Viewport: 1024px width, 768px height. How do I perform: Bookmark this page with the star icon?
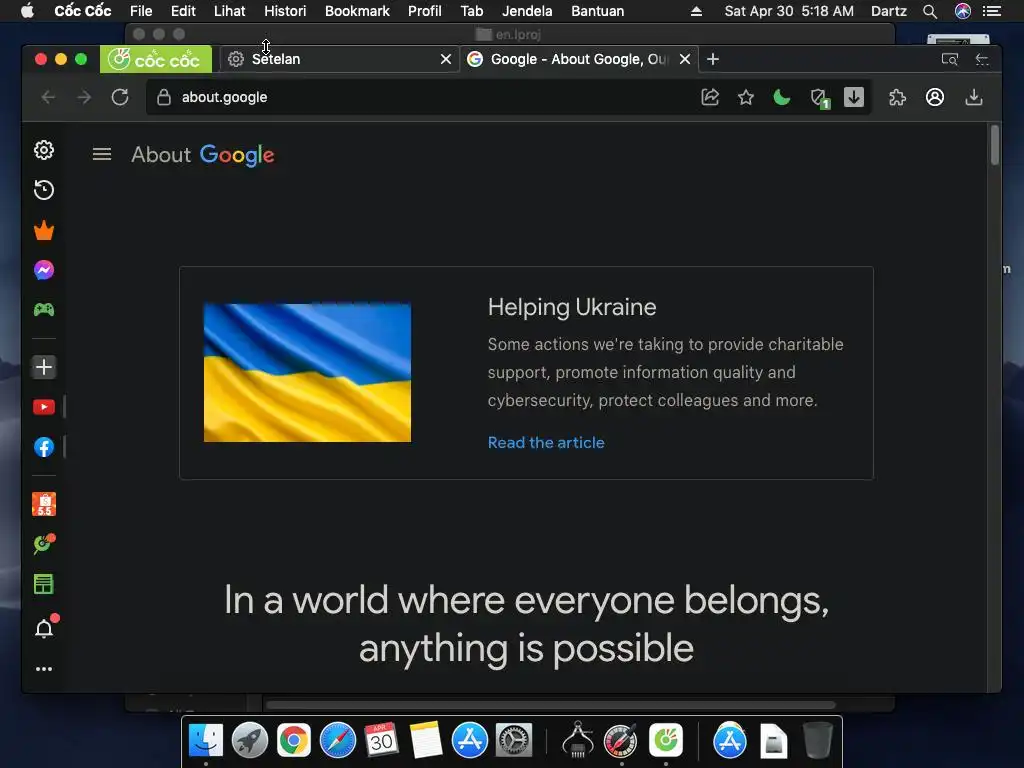click(746, 97)
